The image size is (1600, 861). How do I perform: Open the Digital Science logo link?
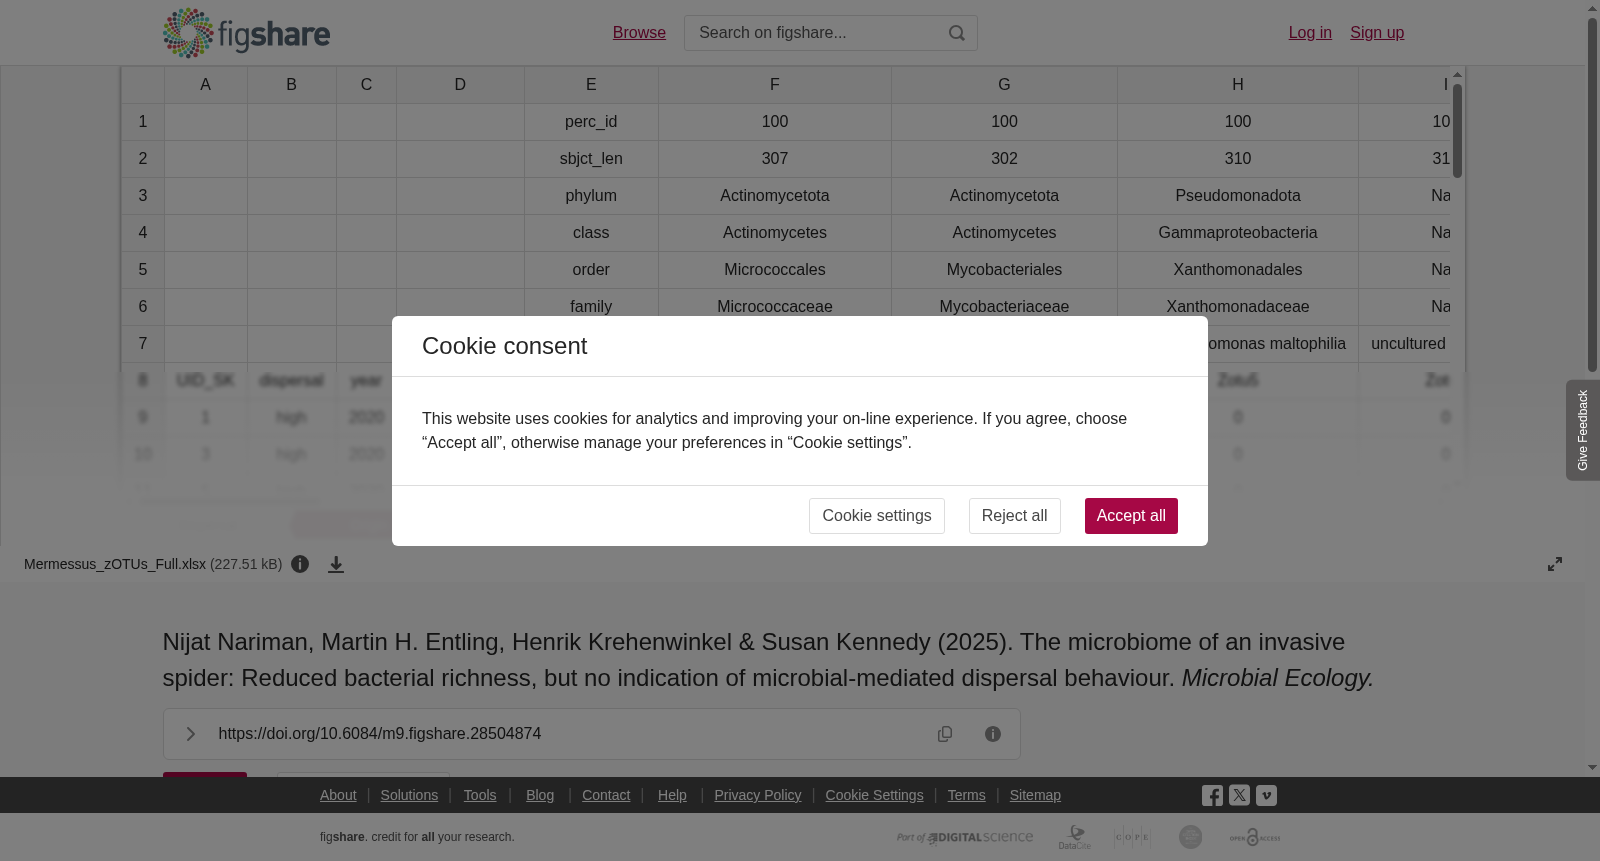coord(965,837)
